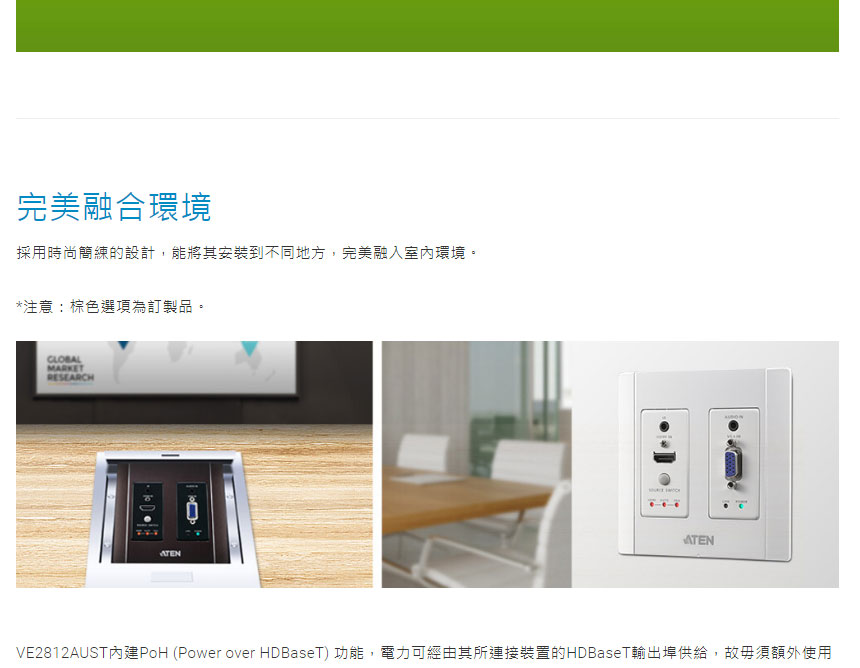The height and width of the screenshot is (668, 860).
Task: Click the paragraph starting with 採用時尚簡練的設計
Action: 247,253
